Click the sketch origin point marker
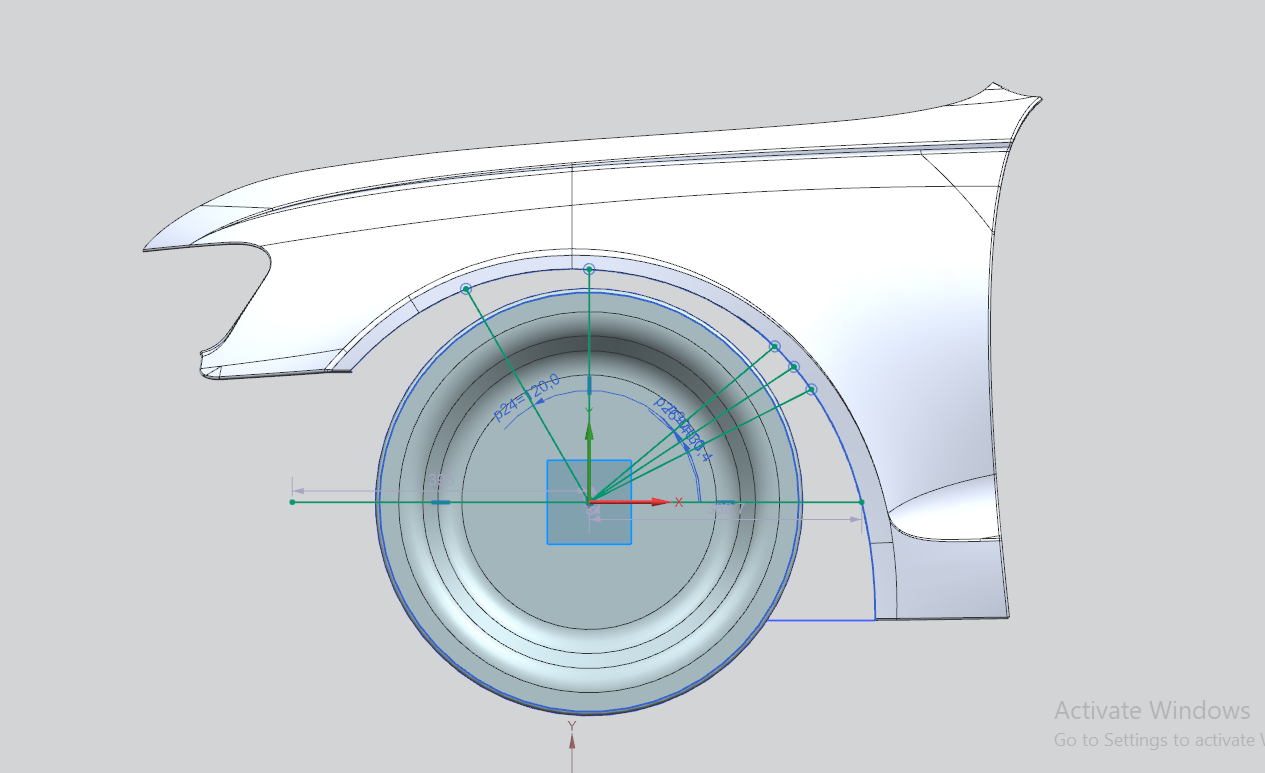This screenshot has height=773, width=1265. point(590,501)
